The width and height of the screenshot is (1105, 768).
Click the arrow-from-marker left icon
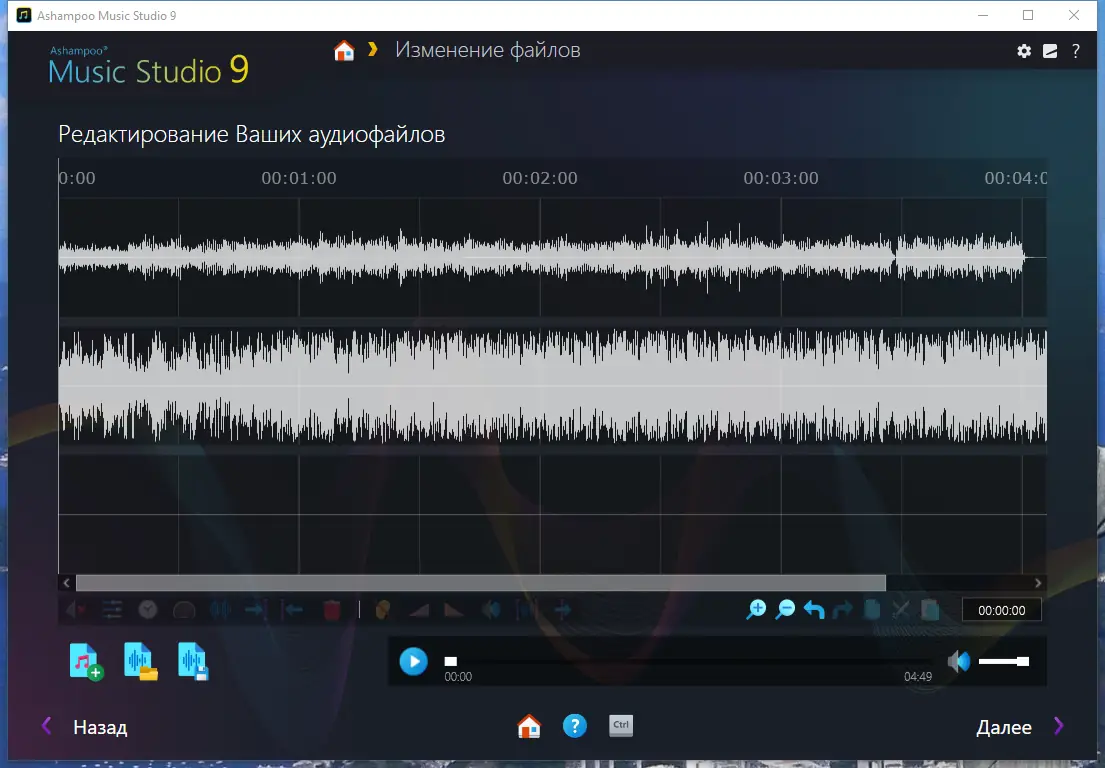pyautogui.click(x=292, y=609)
